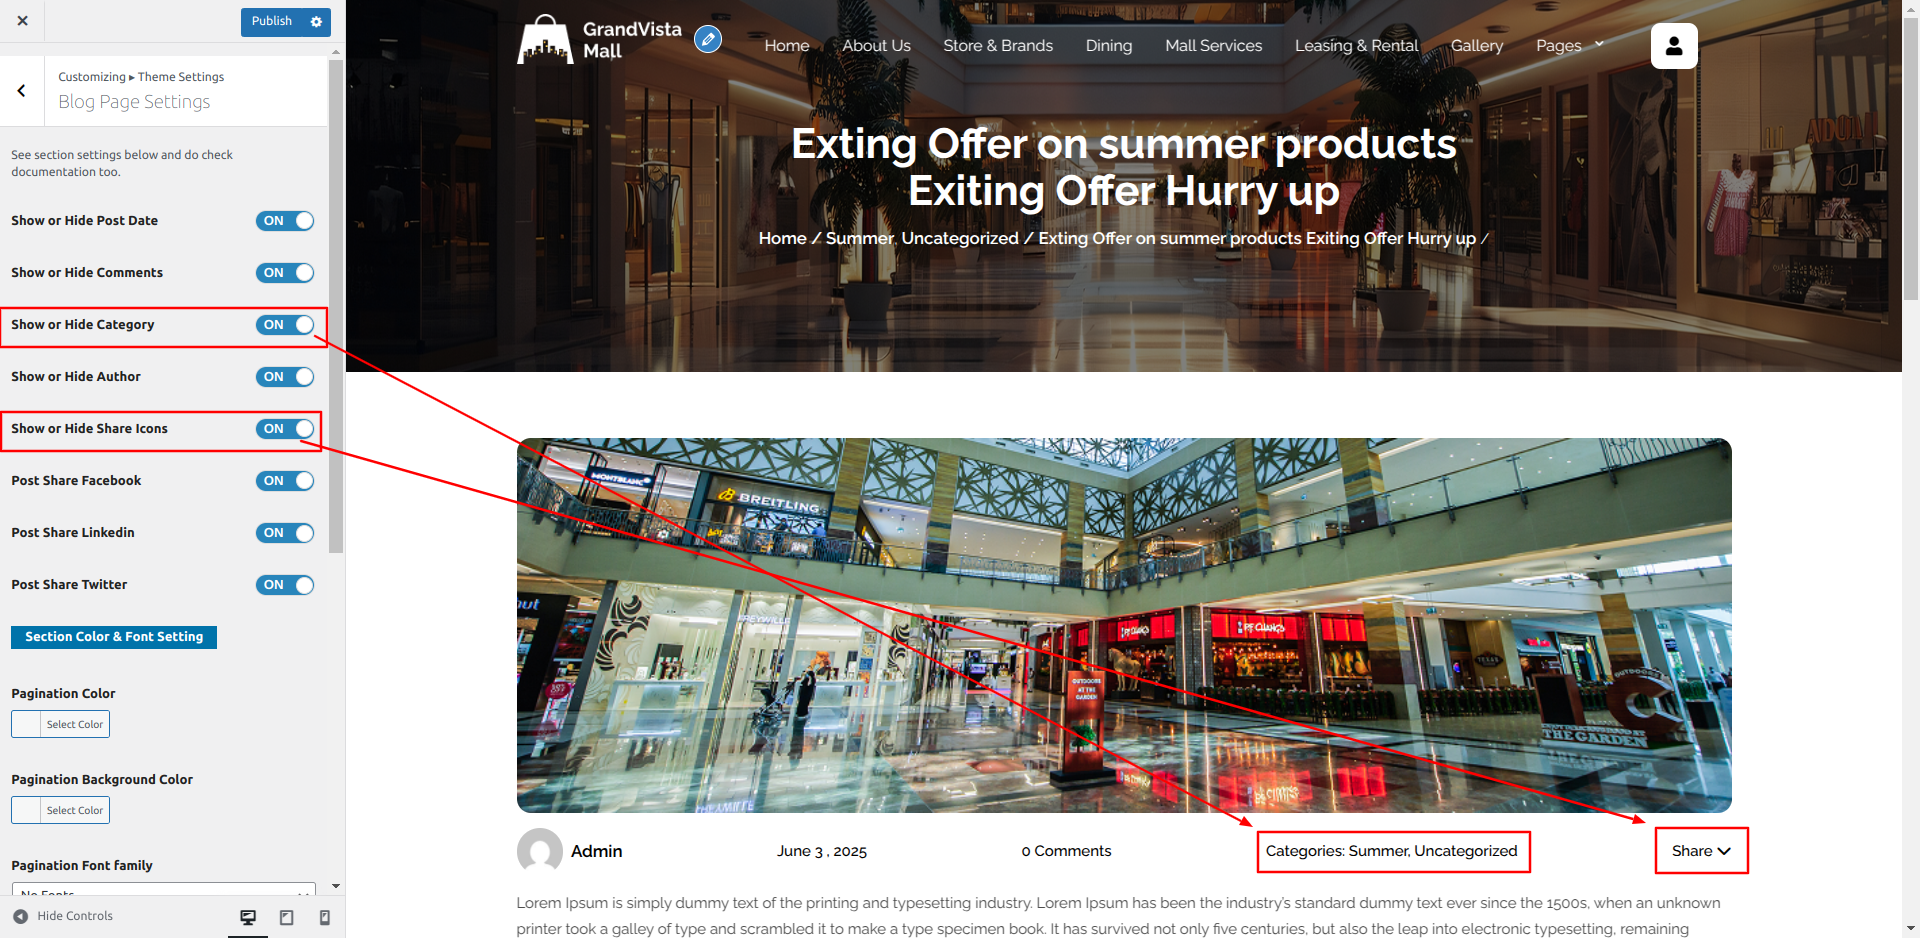Open the Pagination Font Family dropdown
Image resolution: width=1920 pixels, height=938 pixels.
click(163, 890)
